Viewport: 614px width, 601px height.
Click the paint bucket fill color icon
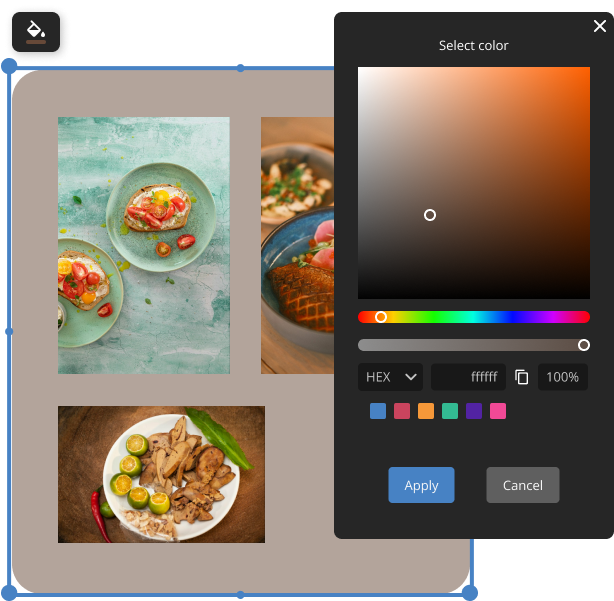36,32
